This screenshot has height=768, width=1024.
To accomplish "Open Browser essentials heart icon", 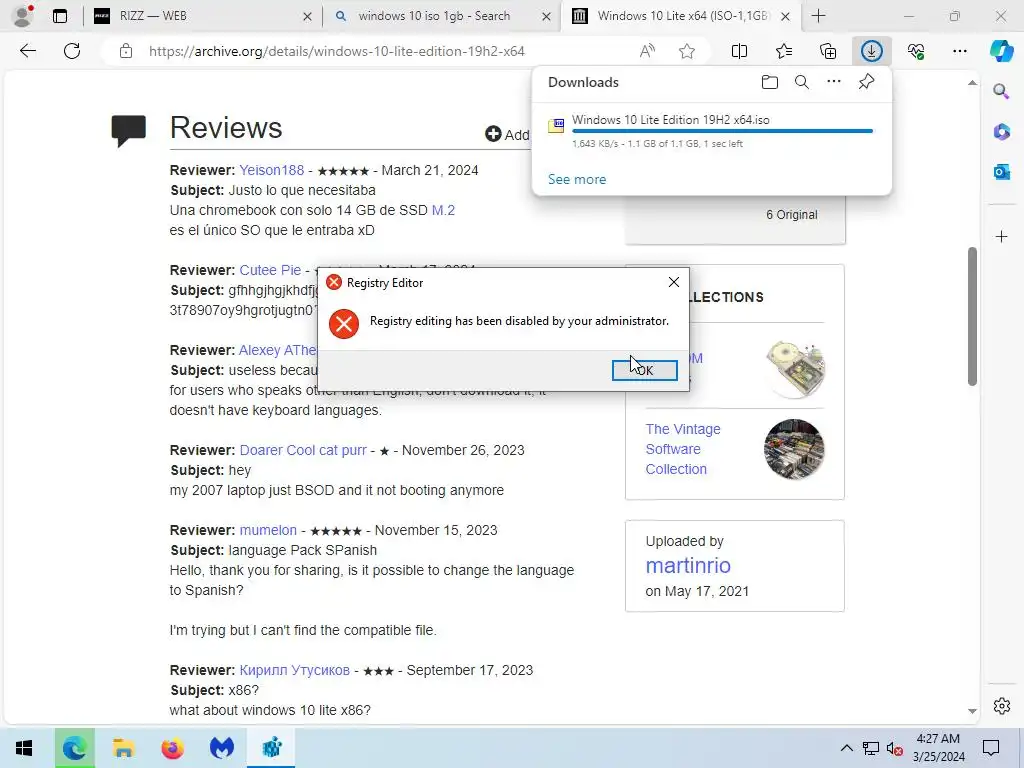I will (916, 51).
